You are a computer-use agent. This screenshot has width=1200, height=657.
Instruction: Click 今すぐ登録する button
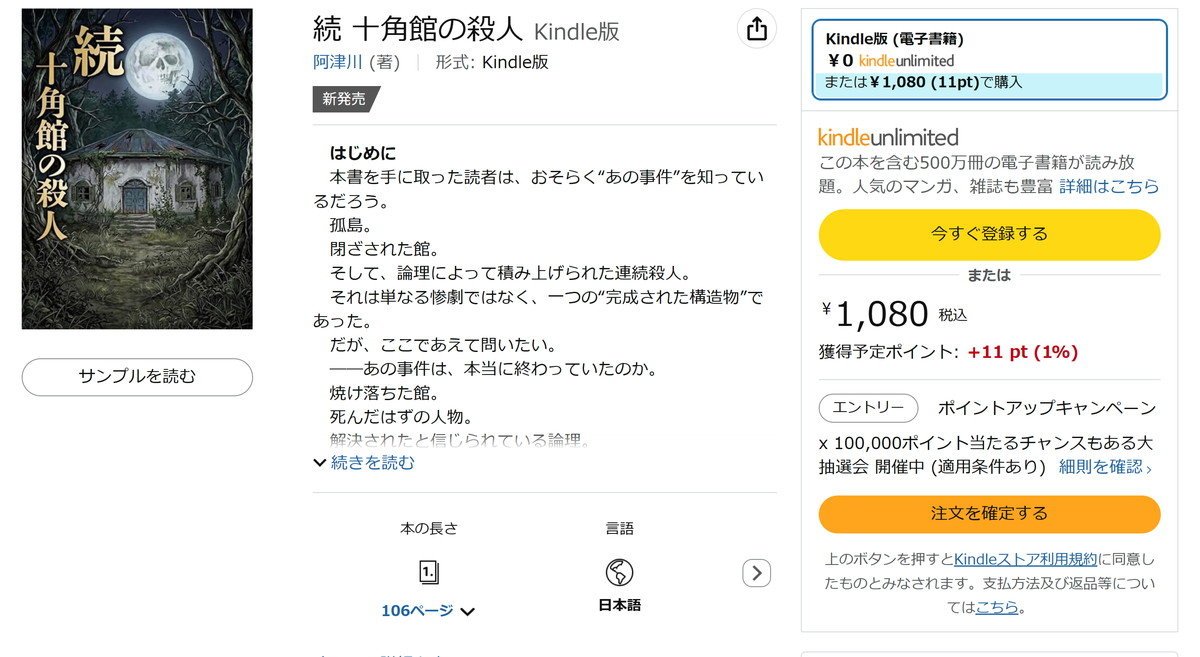989,234
